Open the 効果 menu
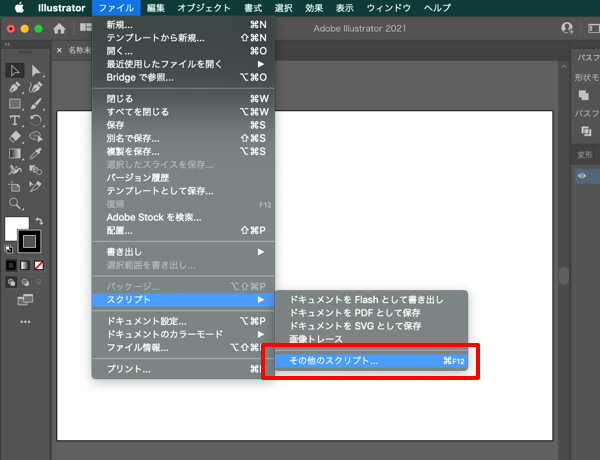This screenshot has width=600, height=460. (x=314, y=8)
